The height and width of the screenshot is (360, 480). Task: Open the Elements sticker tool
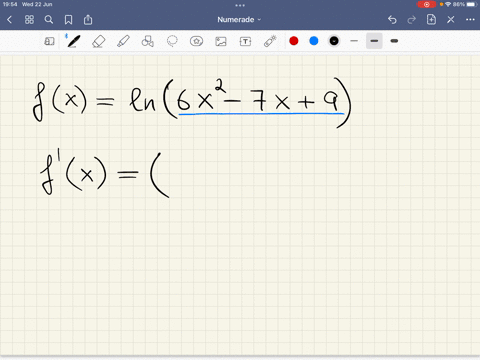(196, 41)
